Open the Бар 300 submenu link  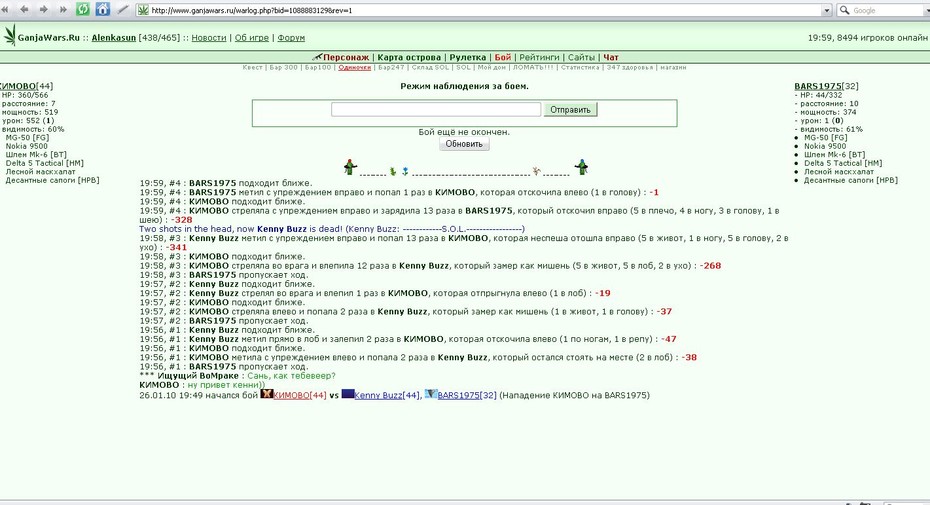(x=284, y=68)
